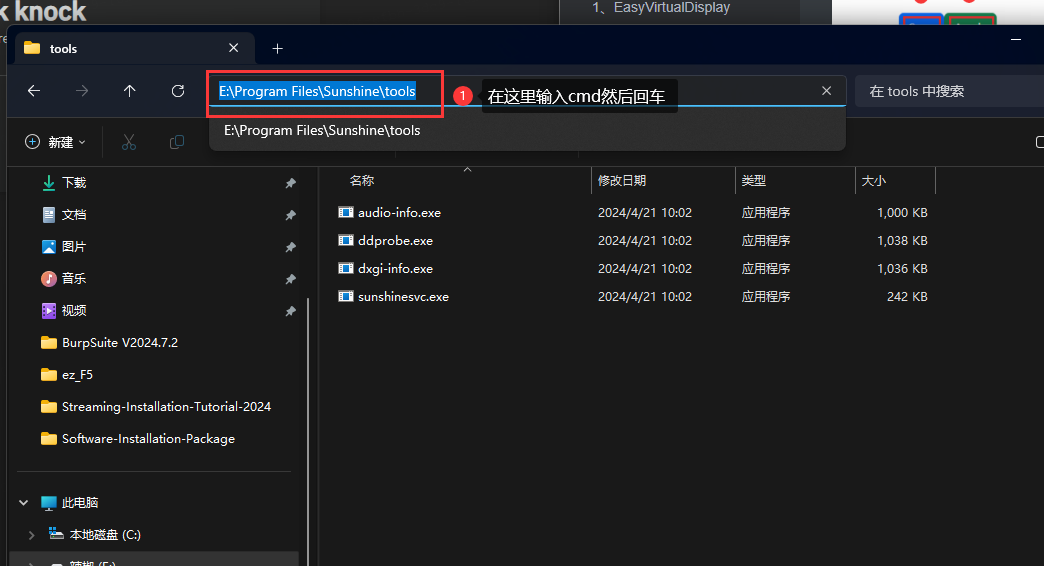Open 视频 in the sidebar
Screen dimensions: 1044x566
[74, 310]
